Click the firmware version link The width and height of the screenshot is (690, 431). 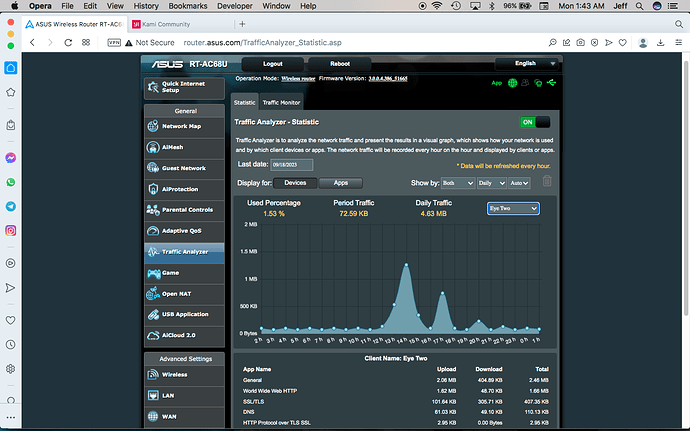pyautogui.click(x=388, y=79)
